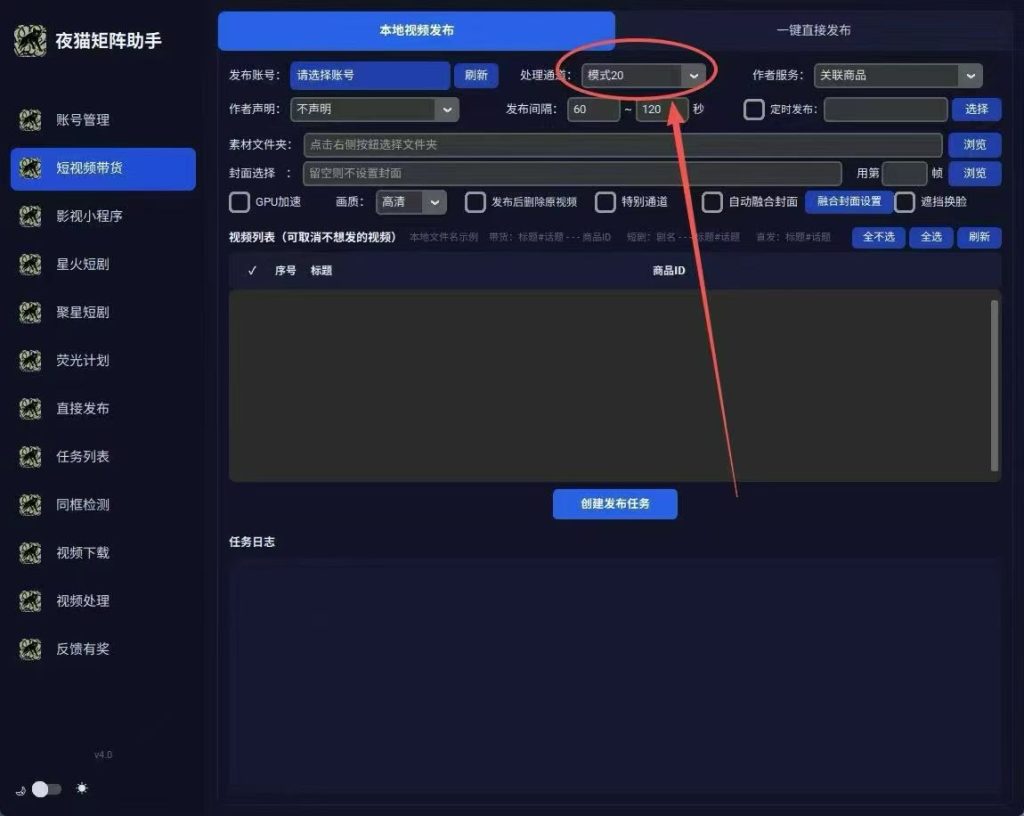Check 发布后删除原视频 option
1024x816 pixels.
475,202
